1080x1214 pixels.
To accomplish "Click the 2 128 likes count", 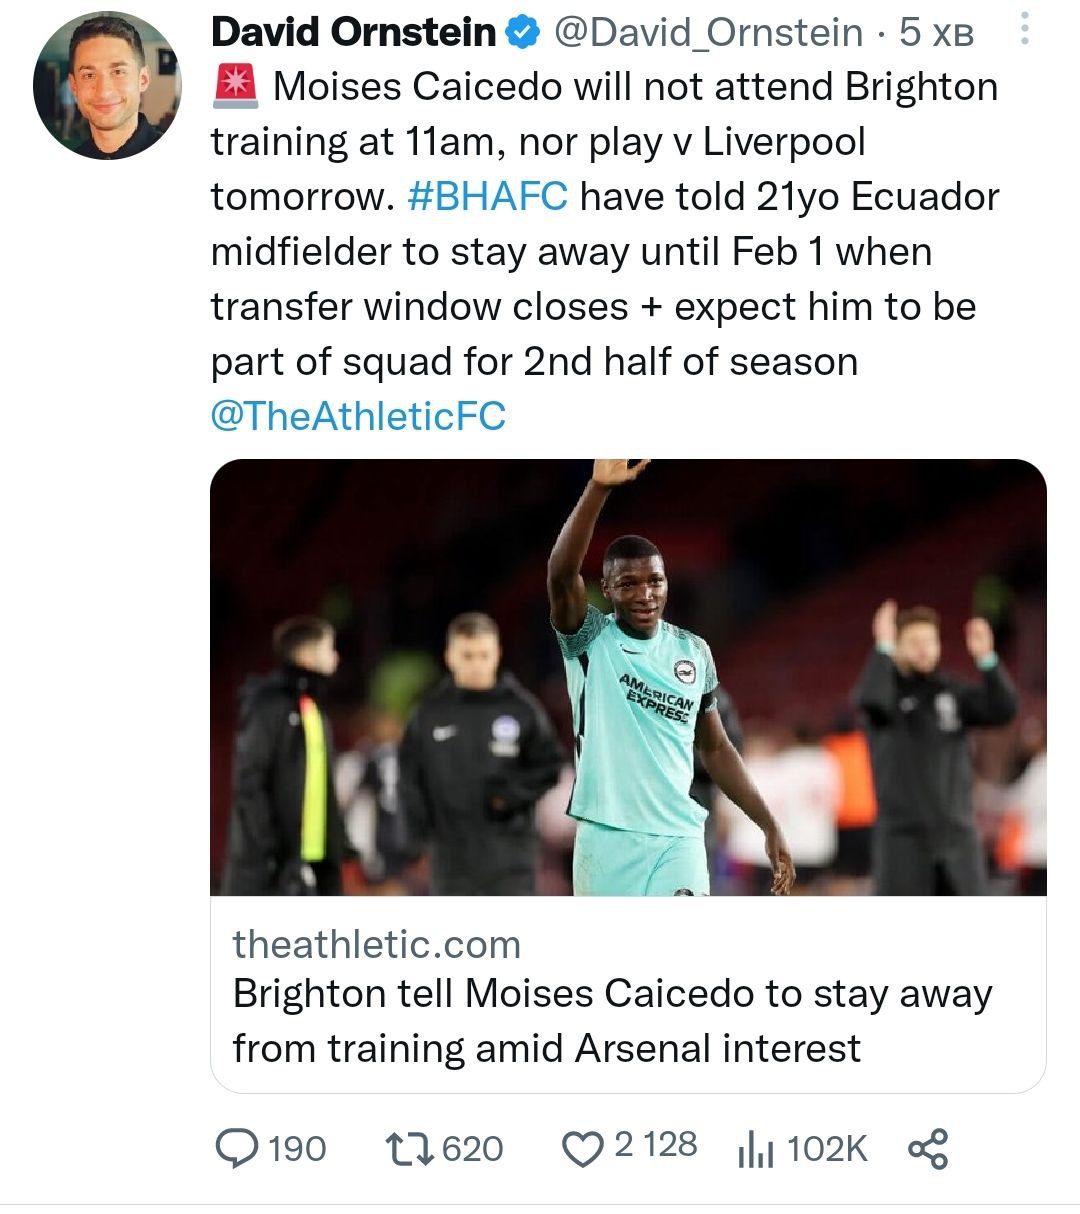I will [656, 1145].
